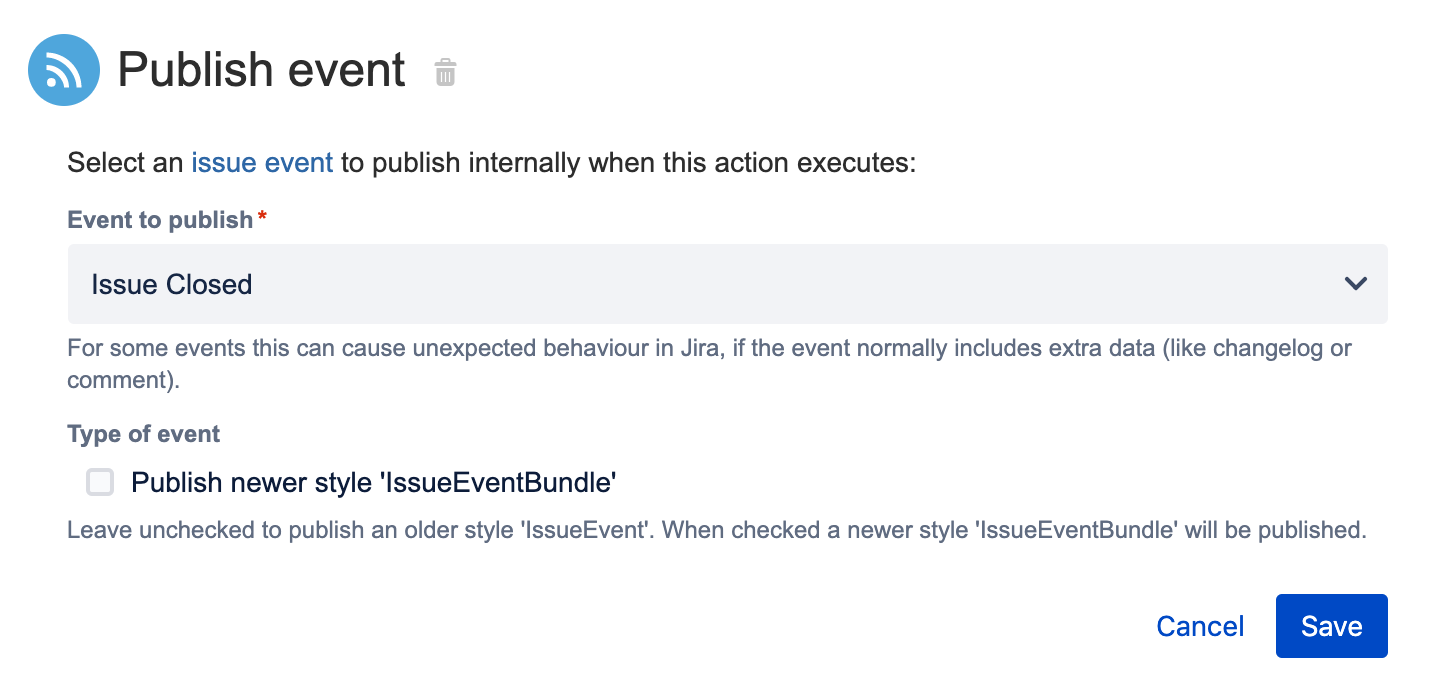Cancel the Publish event configuration

pos(1200,626)
